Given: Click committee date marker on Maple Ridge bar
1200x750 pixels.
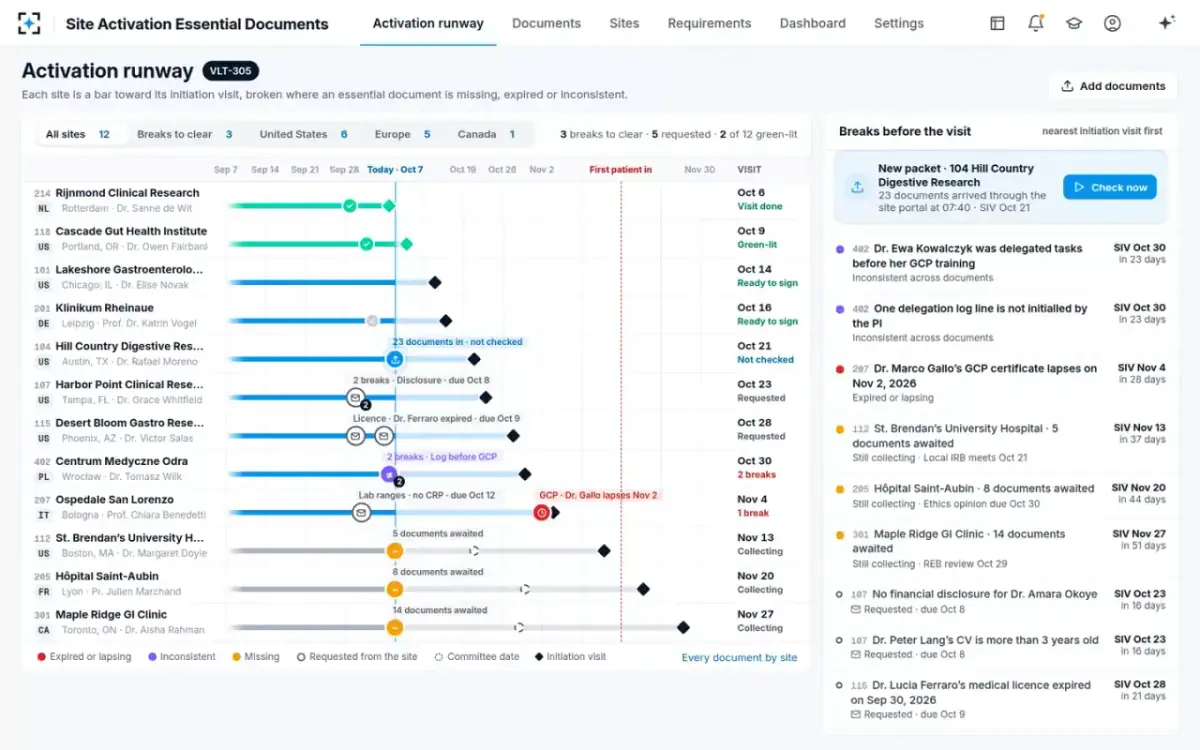Looking at the screenshot, I should tap(518, 628).
